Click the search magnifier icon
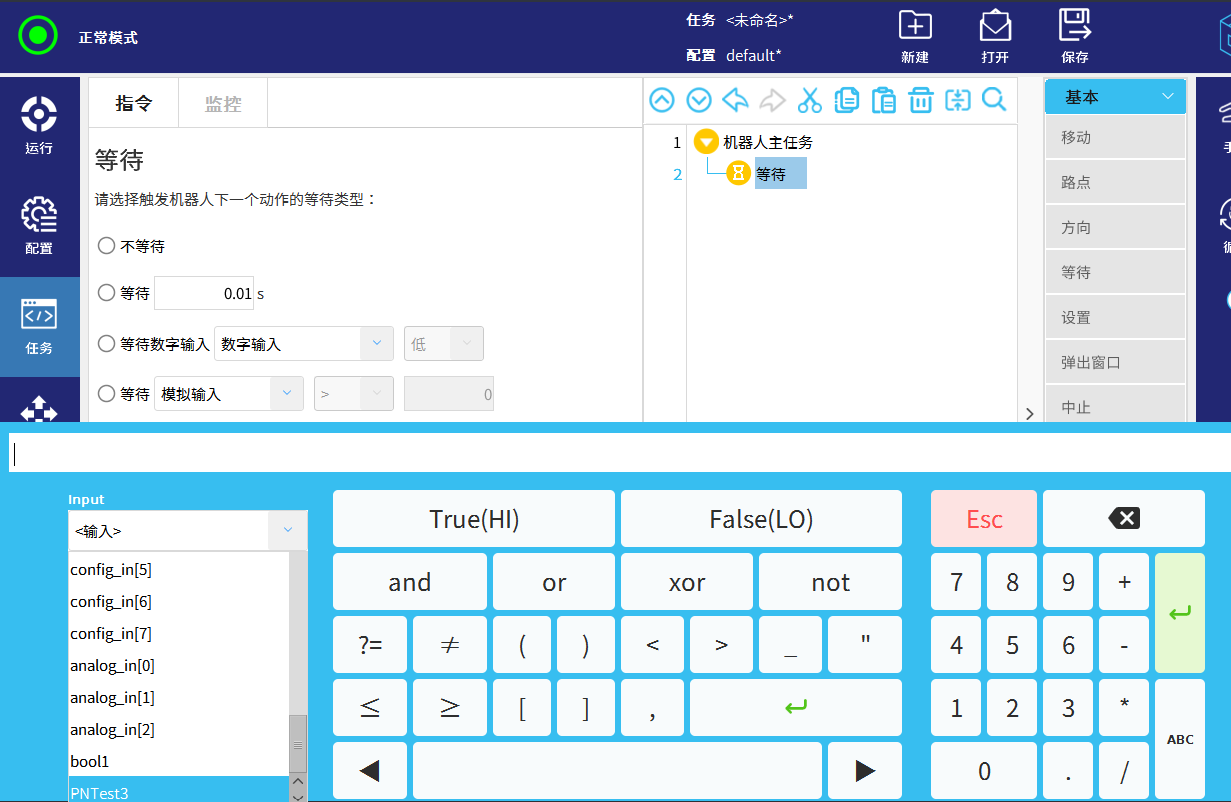 click(x=994, y=100)
